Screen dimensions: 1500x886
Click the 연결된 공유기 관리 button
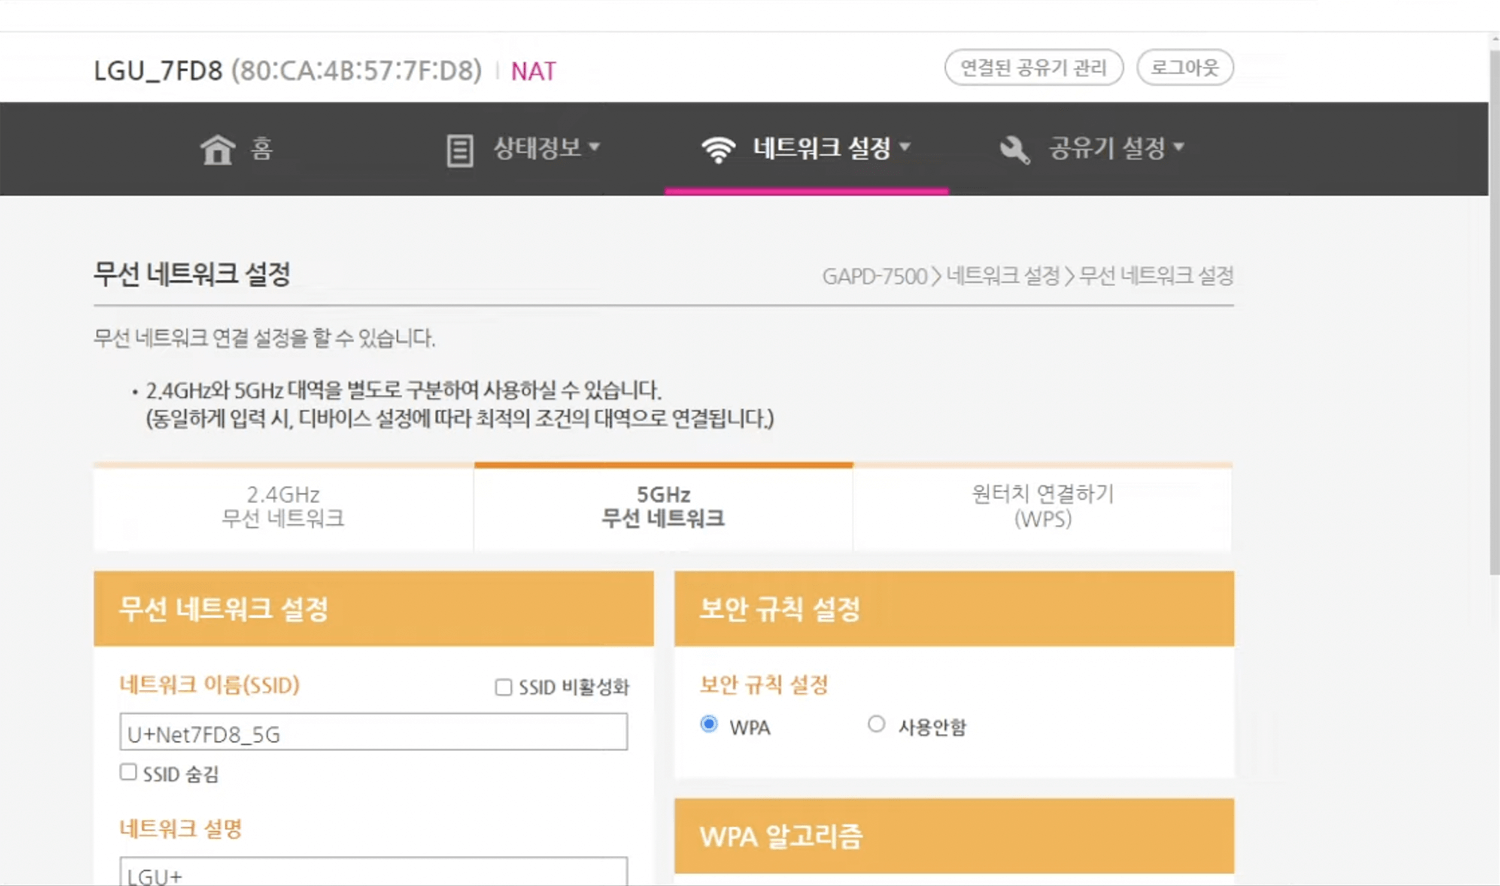point(1033,68)
